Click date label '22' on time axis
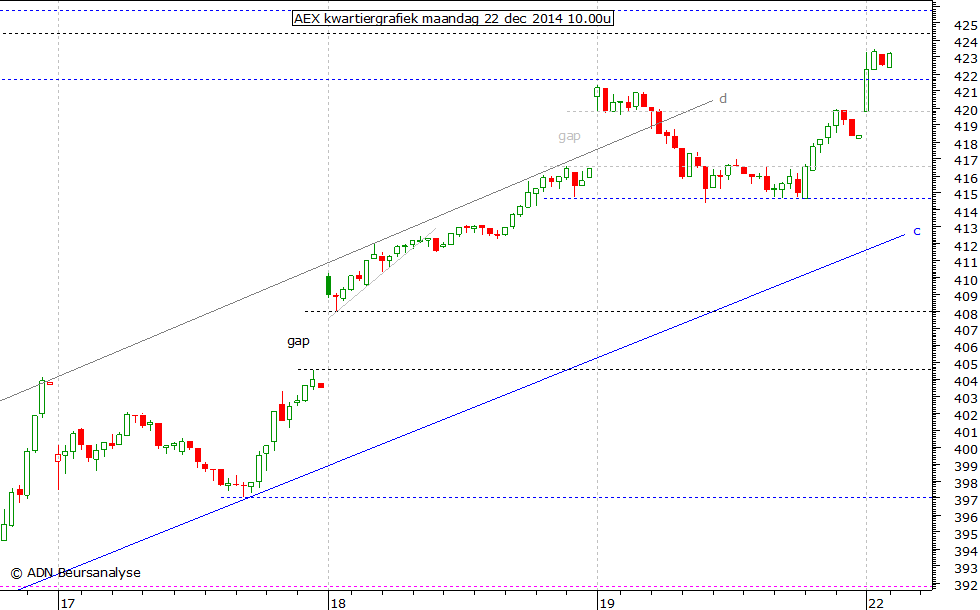980x610 pixels. click(x=876, y=603)
